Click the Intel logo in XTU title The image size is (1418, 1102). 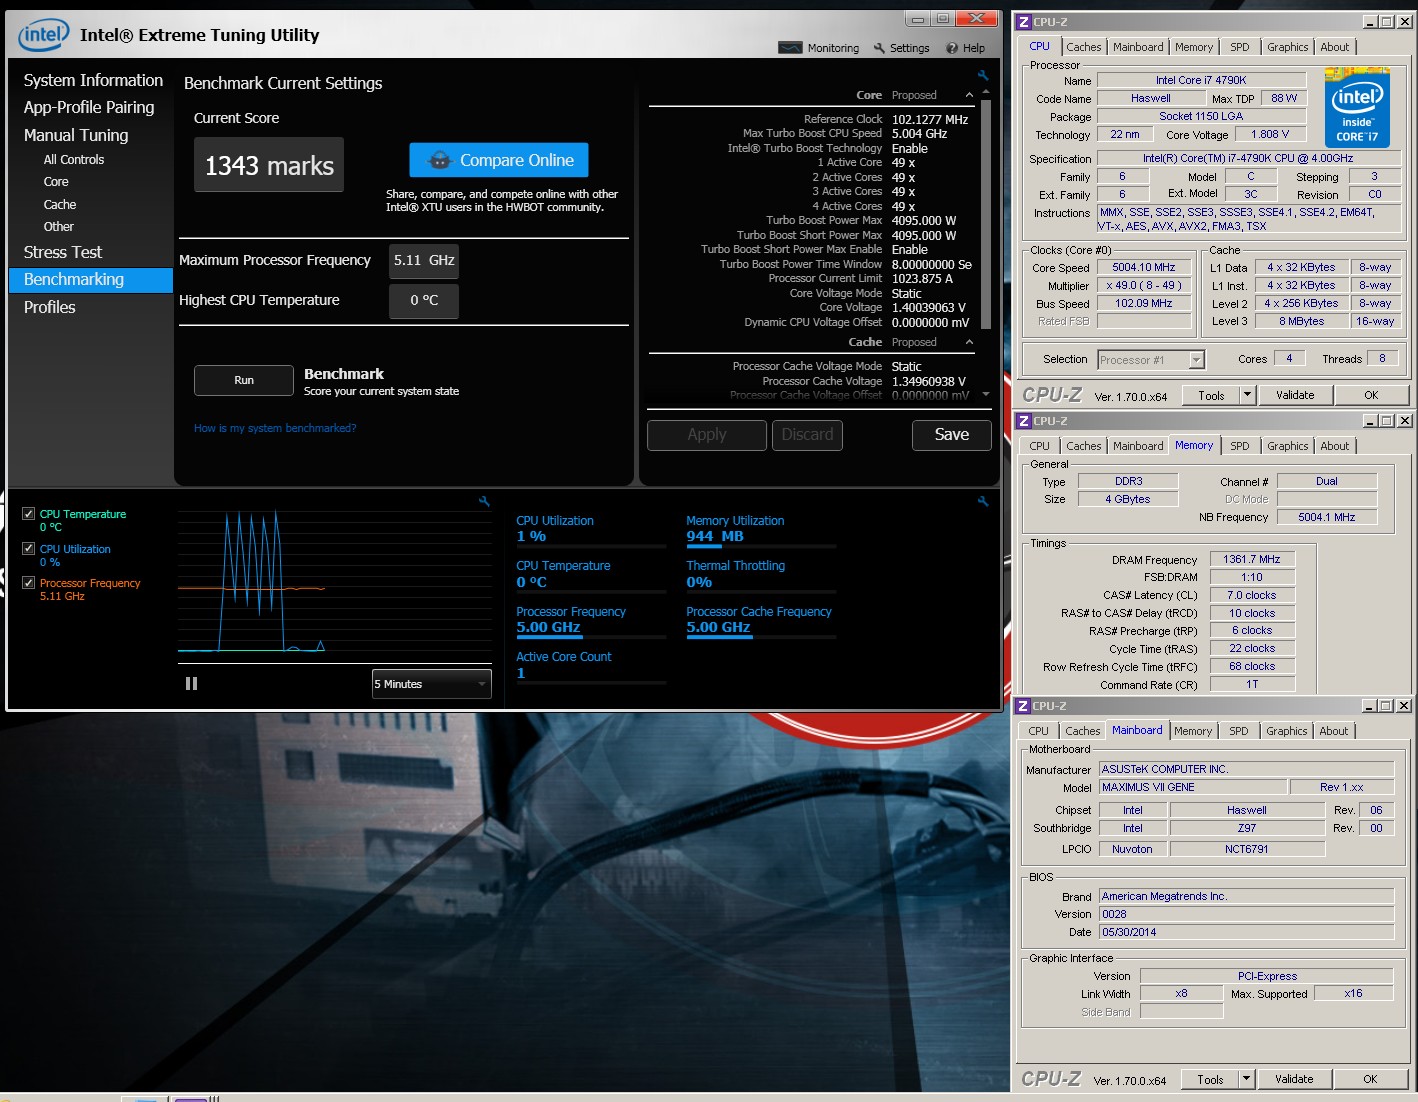click(x=44, y=35)
